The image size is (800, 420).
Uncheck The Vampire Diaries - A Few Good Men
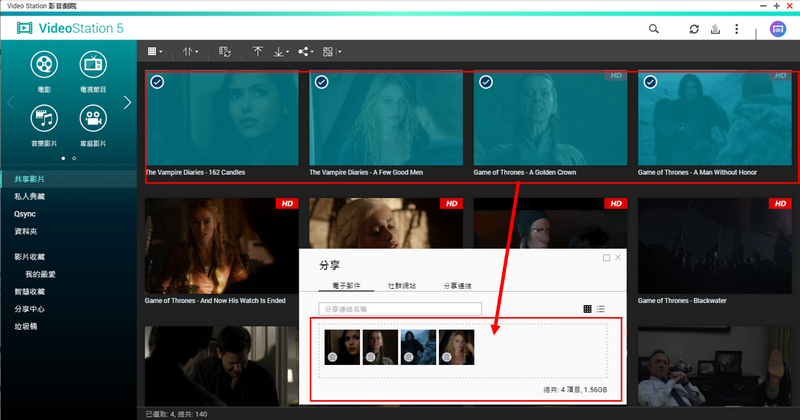point(321,82)
